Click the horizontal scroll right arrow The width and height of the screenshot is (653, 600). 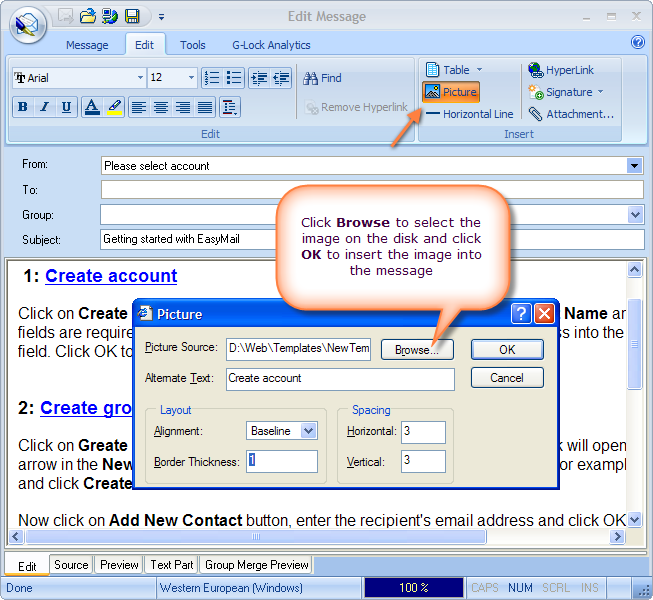(617, 536)
